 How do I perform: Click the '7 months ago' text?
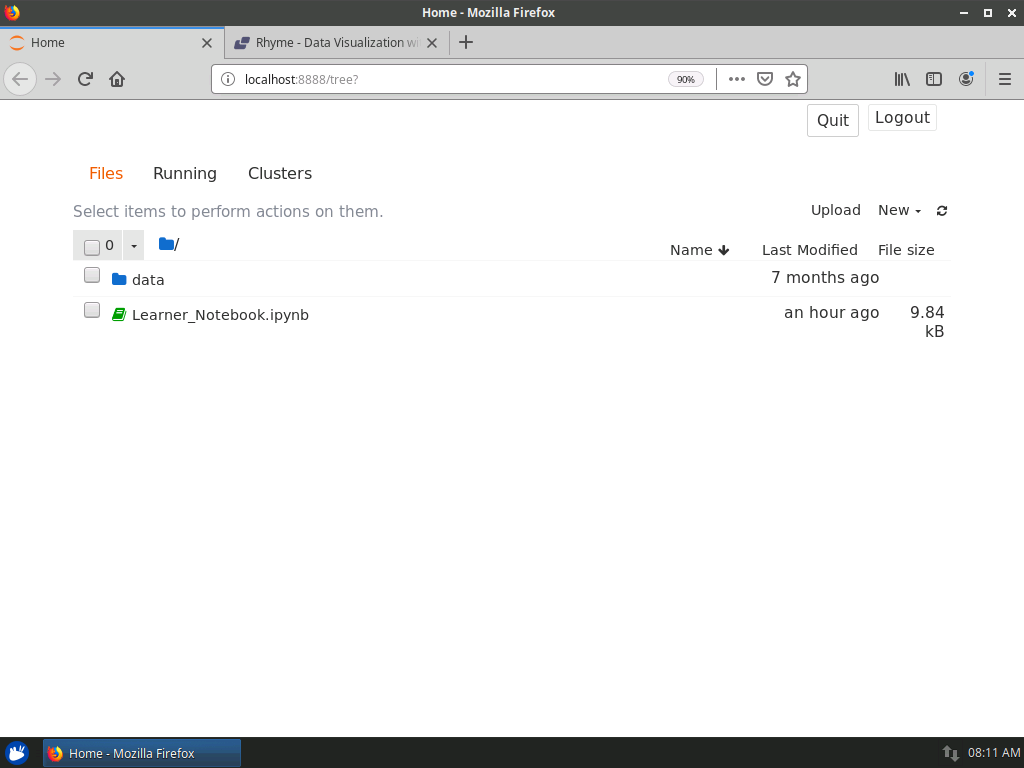point(825,278)
